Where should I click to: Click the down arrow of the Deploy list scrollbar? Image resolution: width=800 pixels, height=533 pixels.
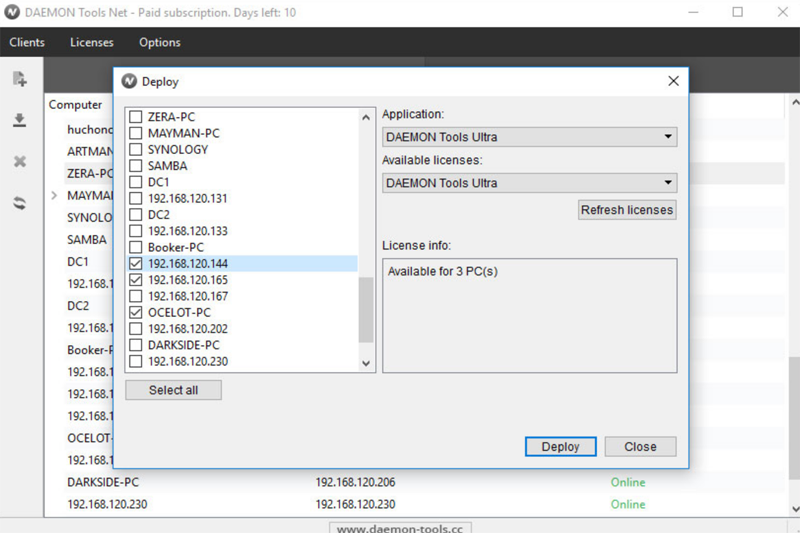coord(366,363)
